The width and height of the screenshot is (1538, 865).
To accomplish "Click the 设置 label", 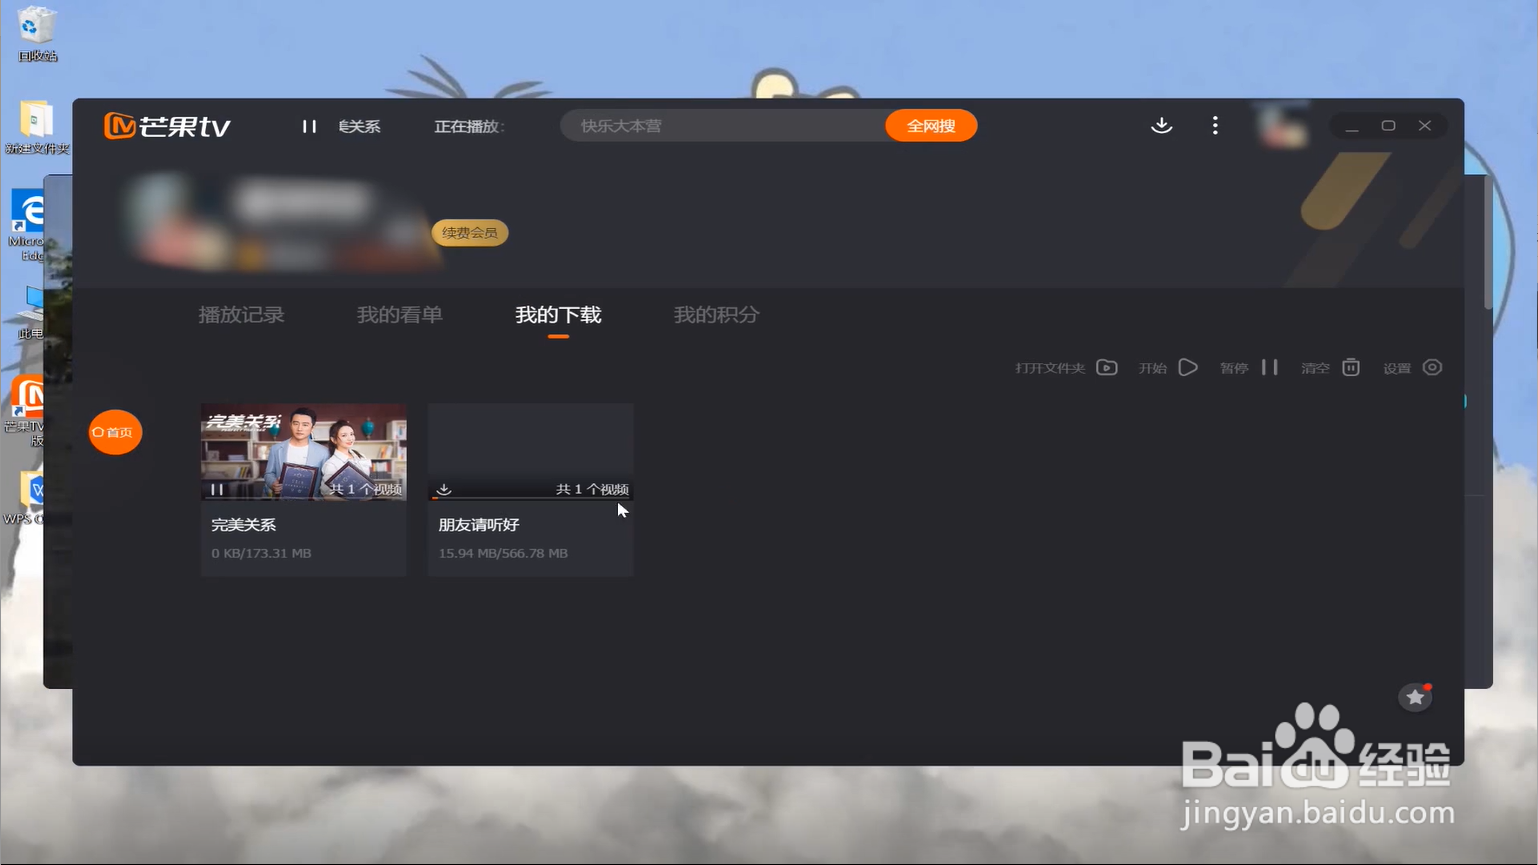I will tap(1397, 368).
